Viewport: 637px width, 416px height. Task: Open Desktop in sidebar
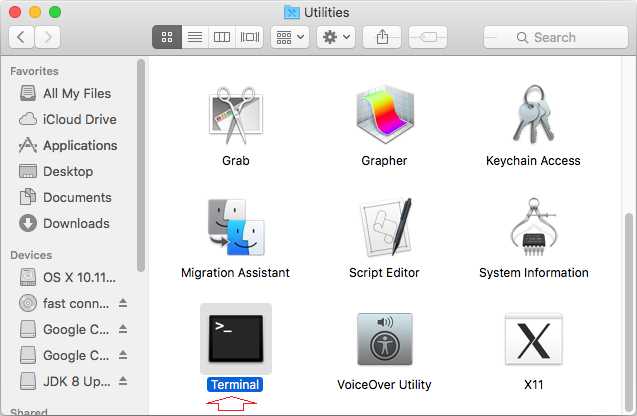56,171
